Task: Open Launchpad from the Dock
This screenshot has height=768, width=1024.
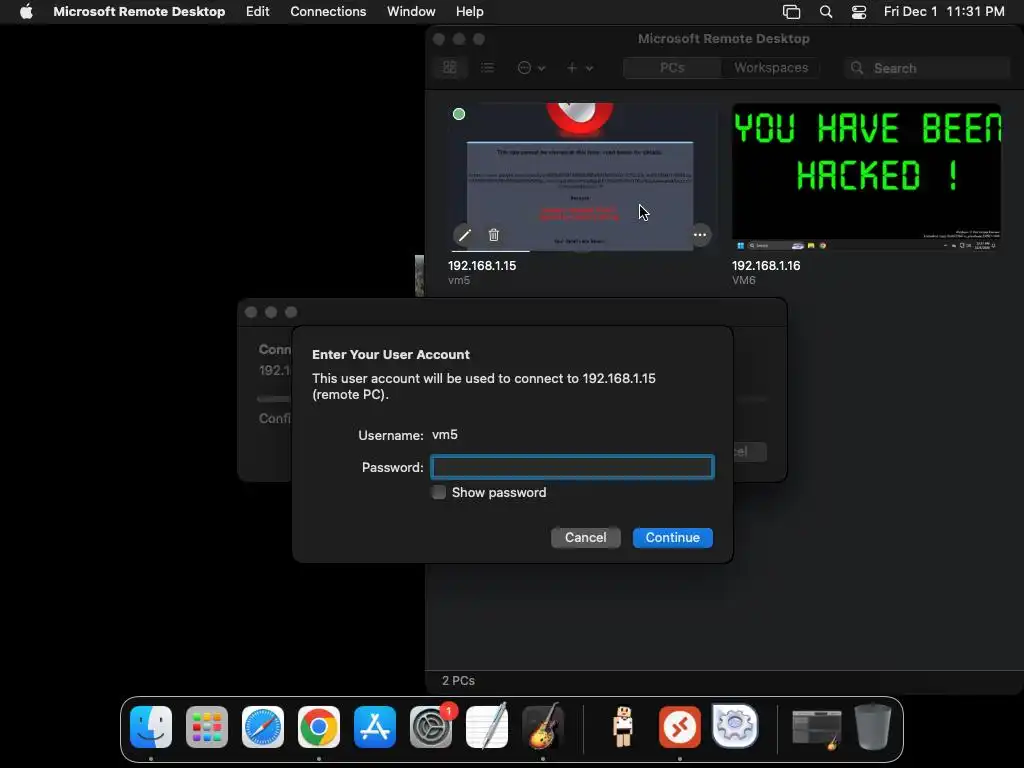Action: (x=207, y=727)
